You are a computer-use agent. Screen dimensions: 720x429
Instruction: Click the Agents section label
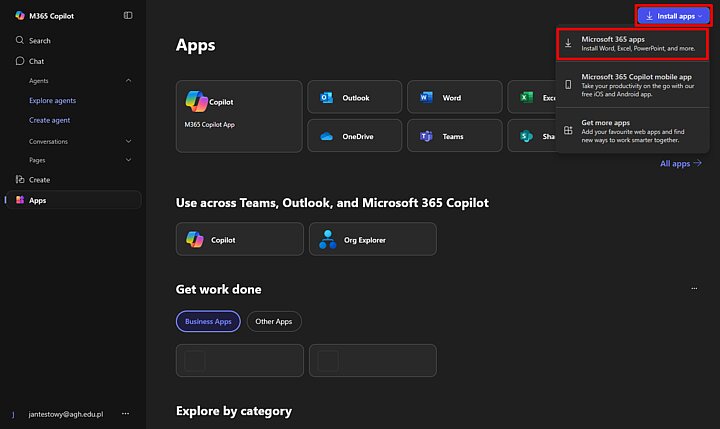pos(39,81)
